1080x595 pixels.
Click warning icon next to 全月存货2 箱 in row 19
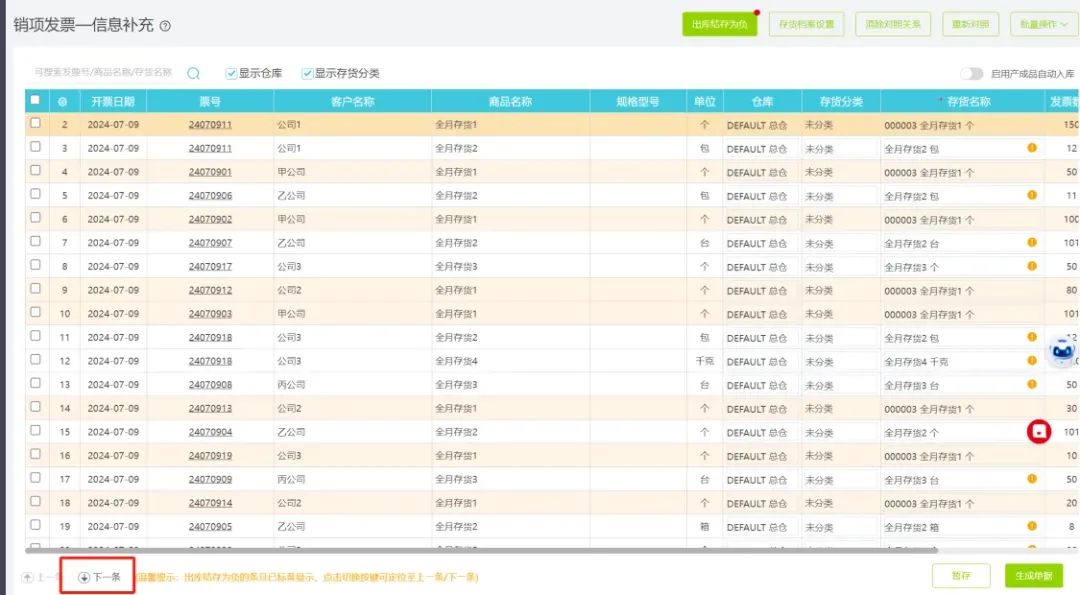[1031, 526]
